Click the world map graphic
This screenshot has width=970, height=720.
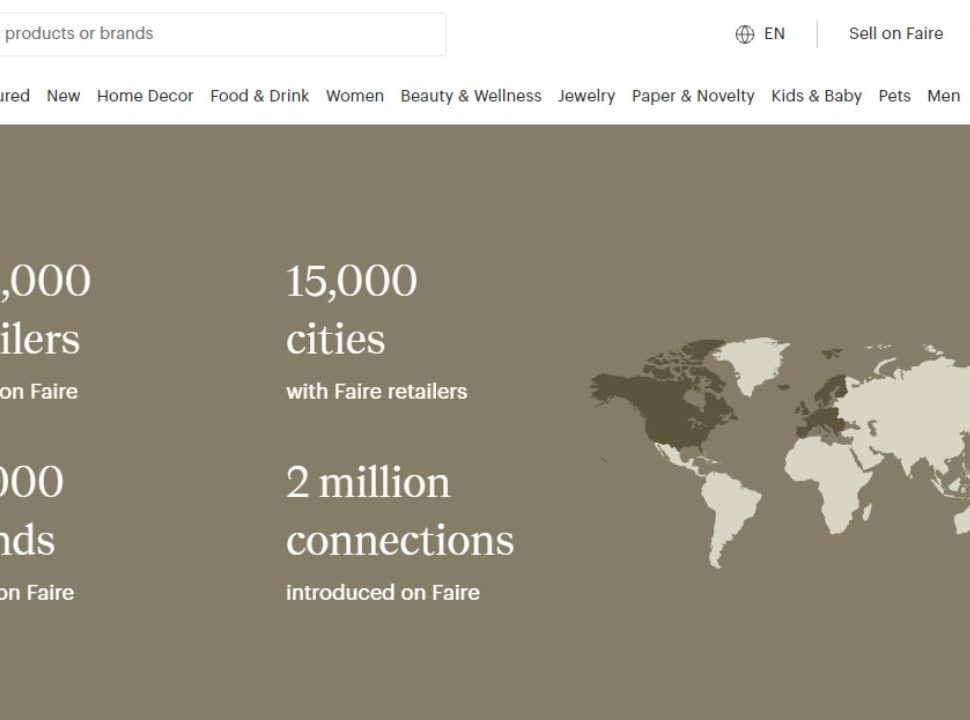click(x=779, y=452)
